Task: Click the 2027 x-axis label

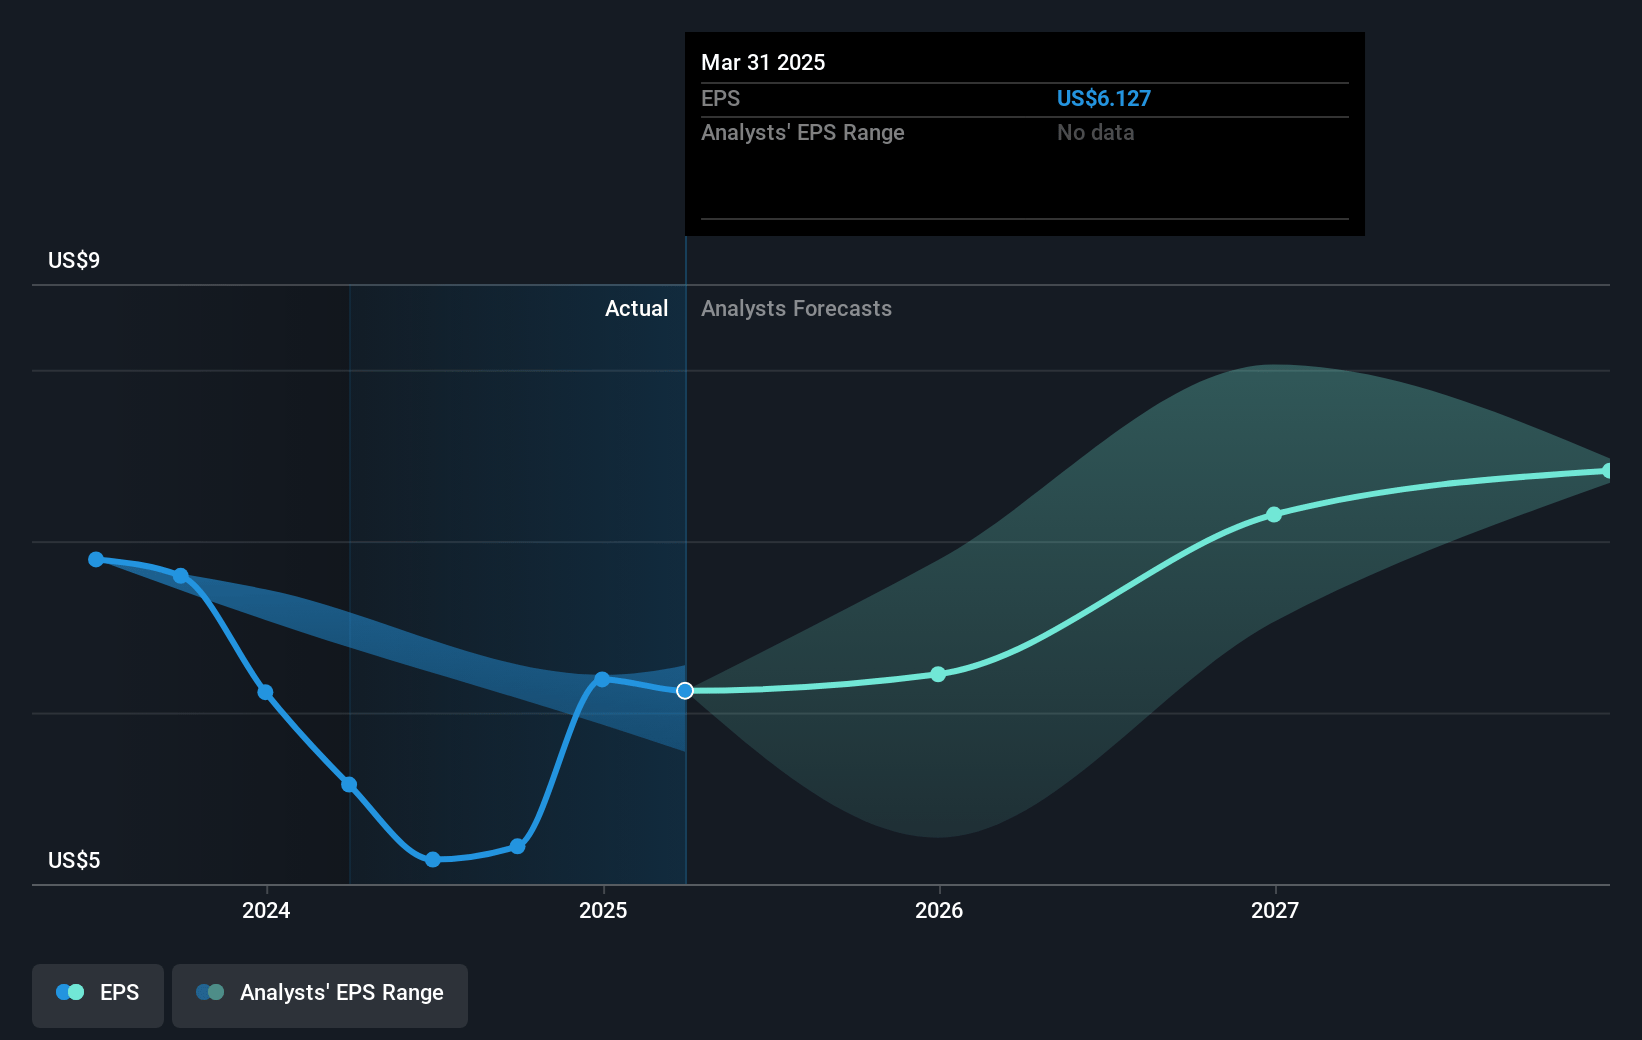Action: point(1275,910)
